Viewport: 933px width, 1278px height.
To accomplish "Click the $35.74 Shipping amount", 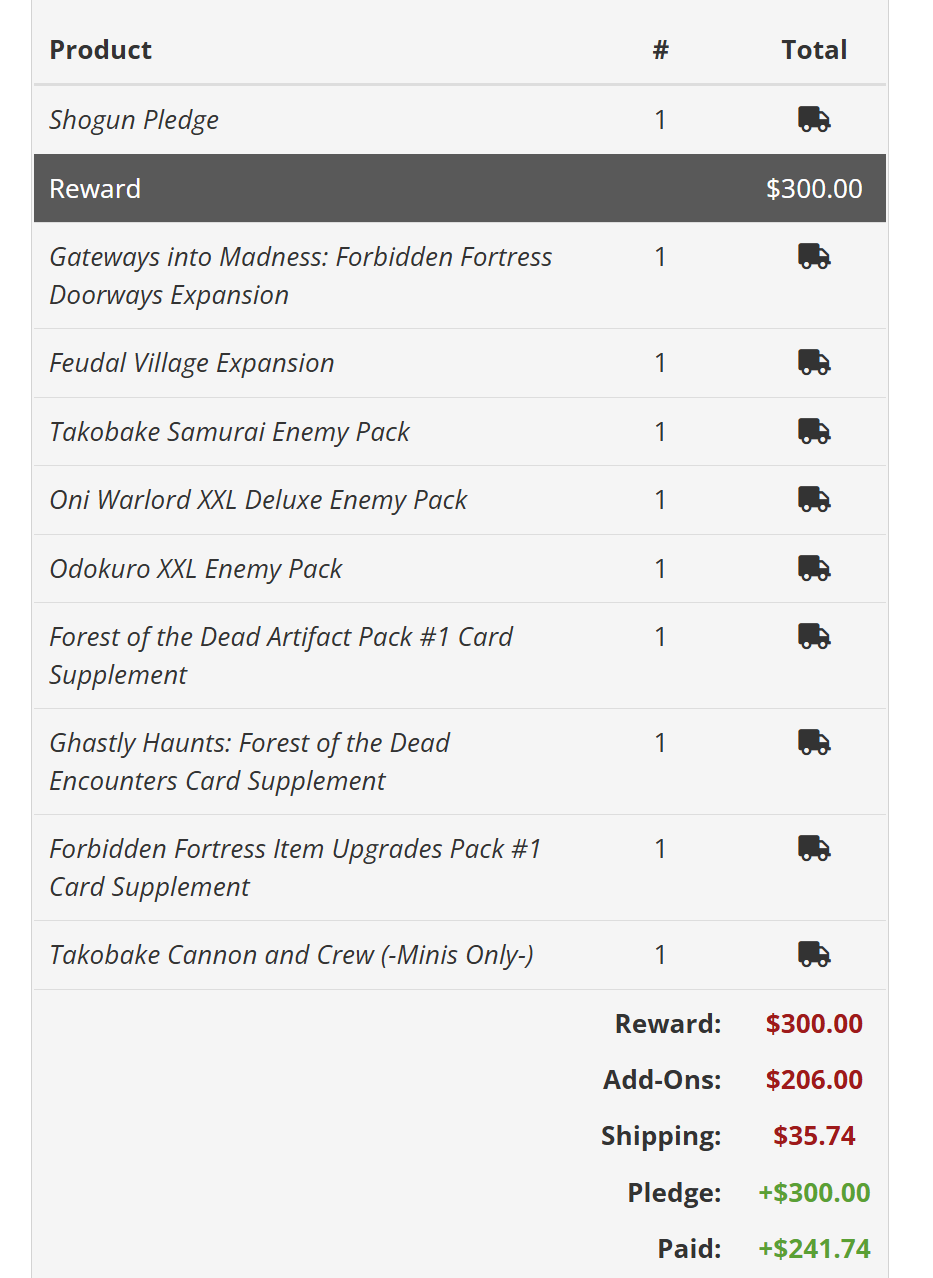I will 814,1136.
